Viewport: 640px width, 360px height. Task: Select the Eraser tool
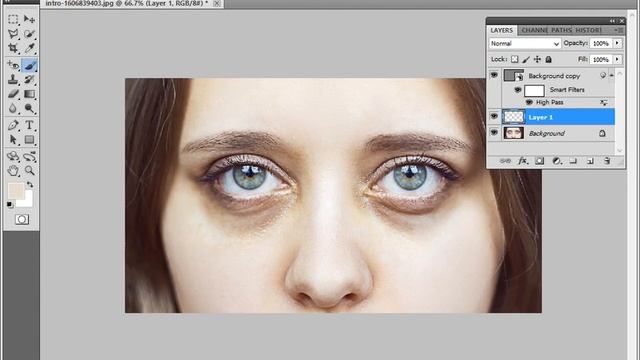click(13, 94)
